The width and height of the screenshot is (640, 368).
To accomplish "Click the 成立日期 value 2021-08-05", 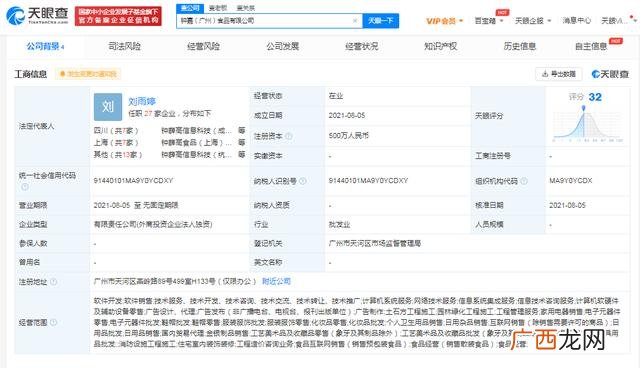I will pos(347,115).
